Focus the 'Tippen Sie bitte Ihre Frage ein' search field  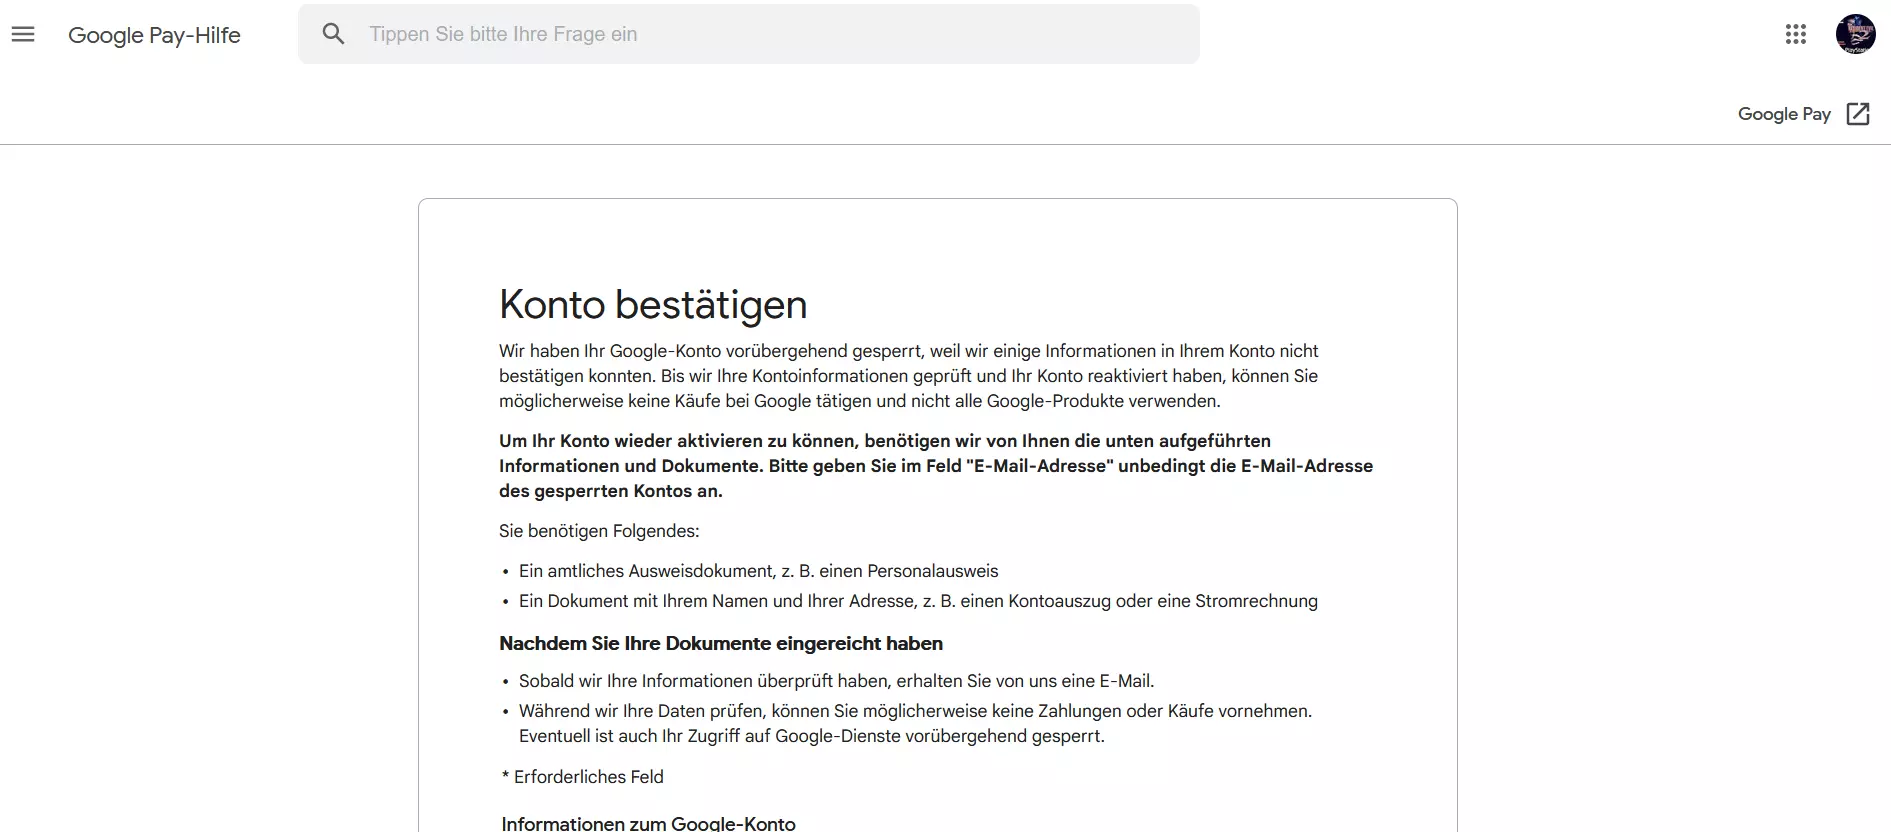(749, 34)
